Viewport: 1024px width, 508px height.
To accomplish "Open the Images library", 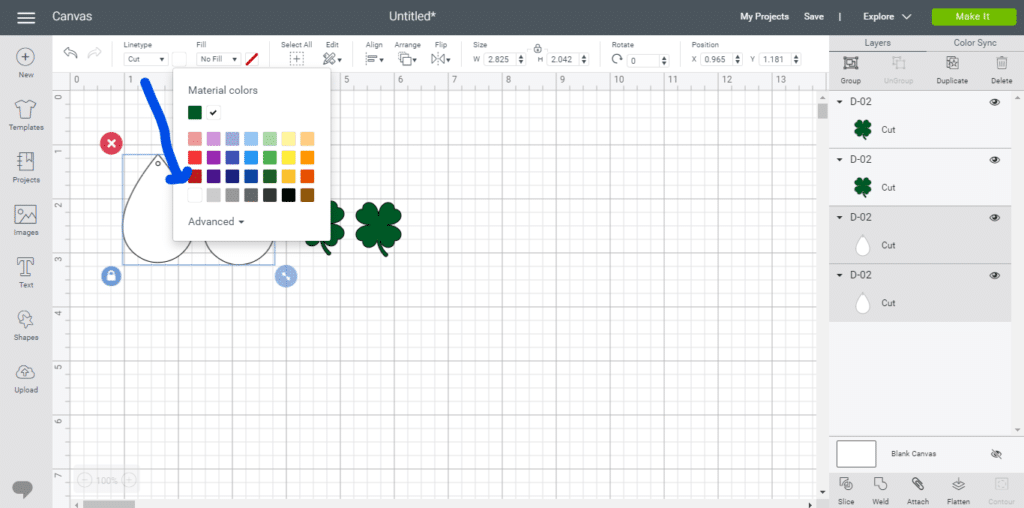I will tap(26, 220).
